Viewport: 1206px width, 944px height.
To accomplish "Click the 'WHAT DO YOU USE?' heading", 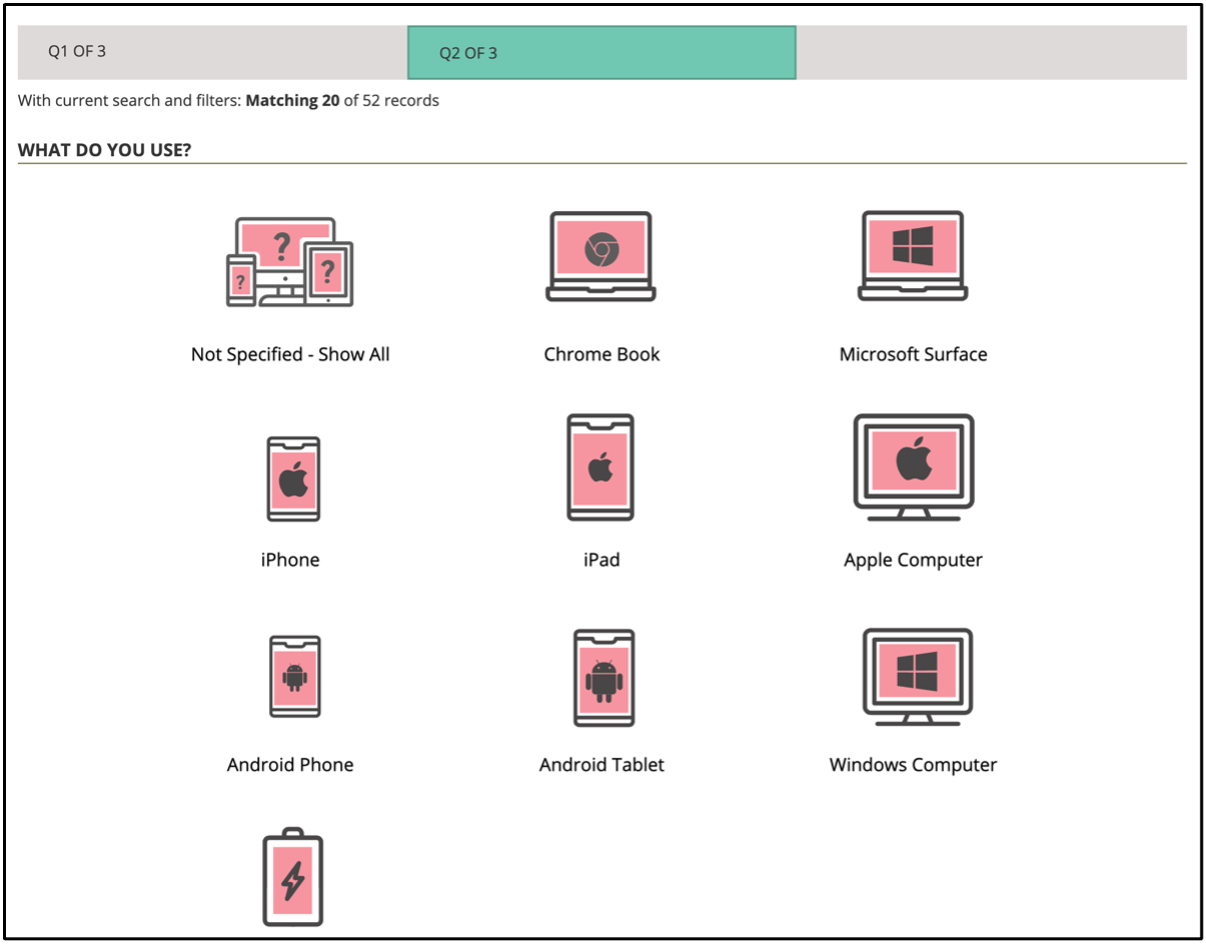I will tap(105, 150).
